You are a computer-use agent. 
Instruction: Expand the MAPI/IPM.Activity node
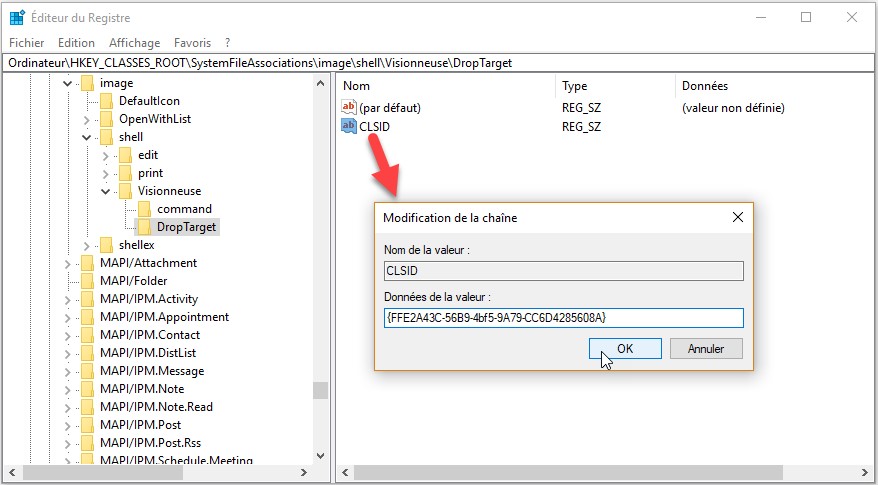pyautogui.click(x=67, y=300)
